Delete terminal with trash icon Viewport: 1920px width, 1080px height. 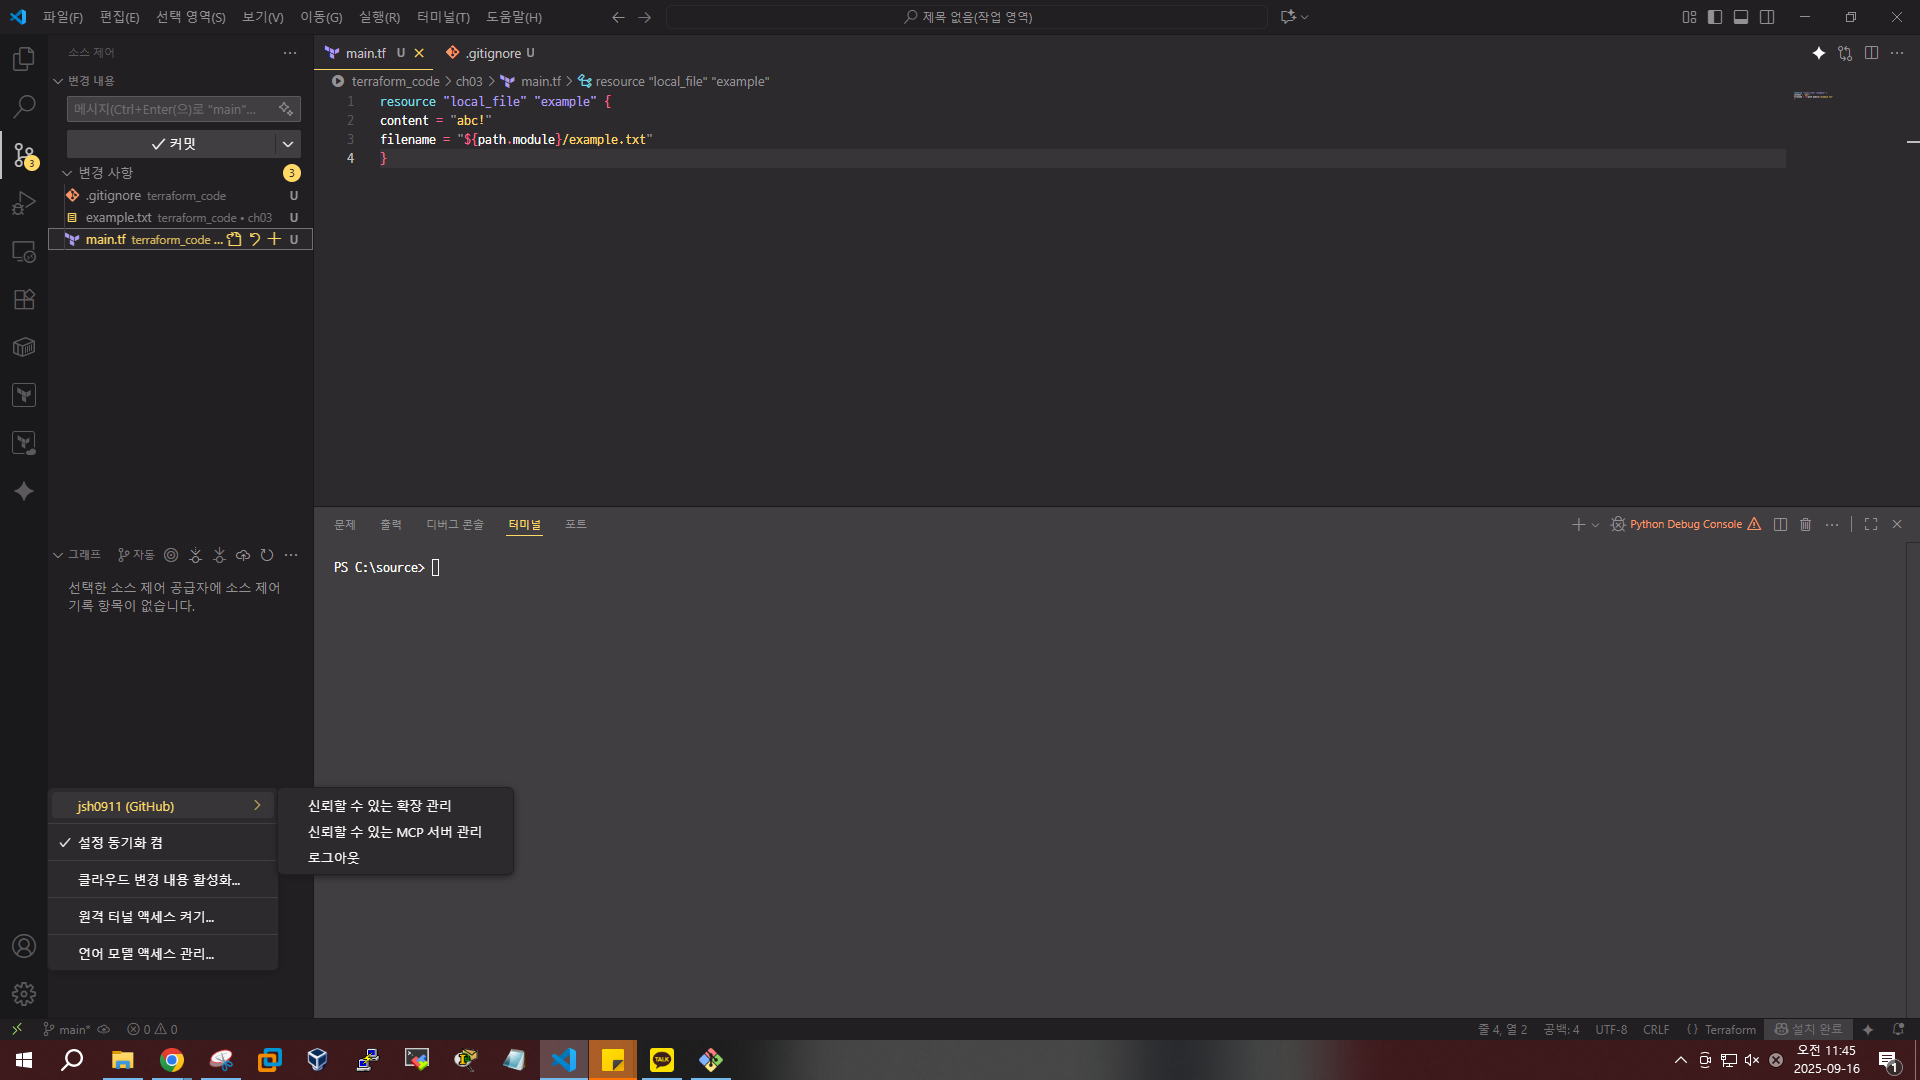tap(1805, 524)
